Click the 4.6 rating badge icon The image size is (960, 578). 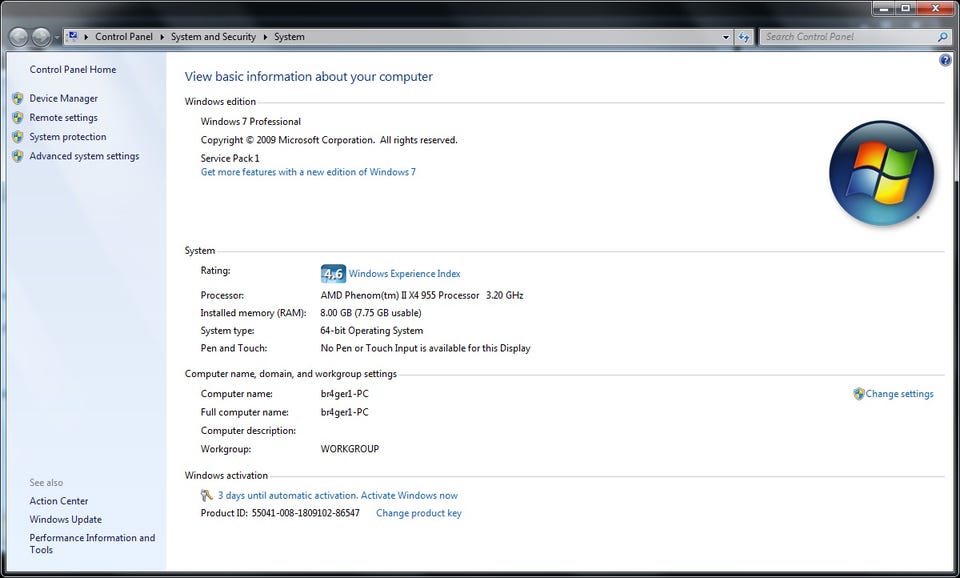pos(333,274)
